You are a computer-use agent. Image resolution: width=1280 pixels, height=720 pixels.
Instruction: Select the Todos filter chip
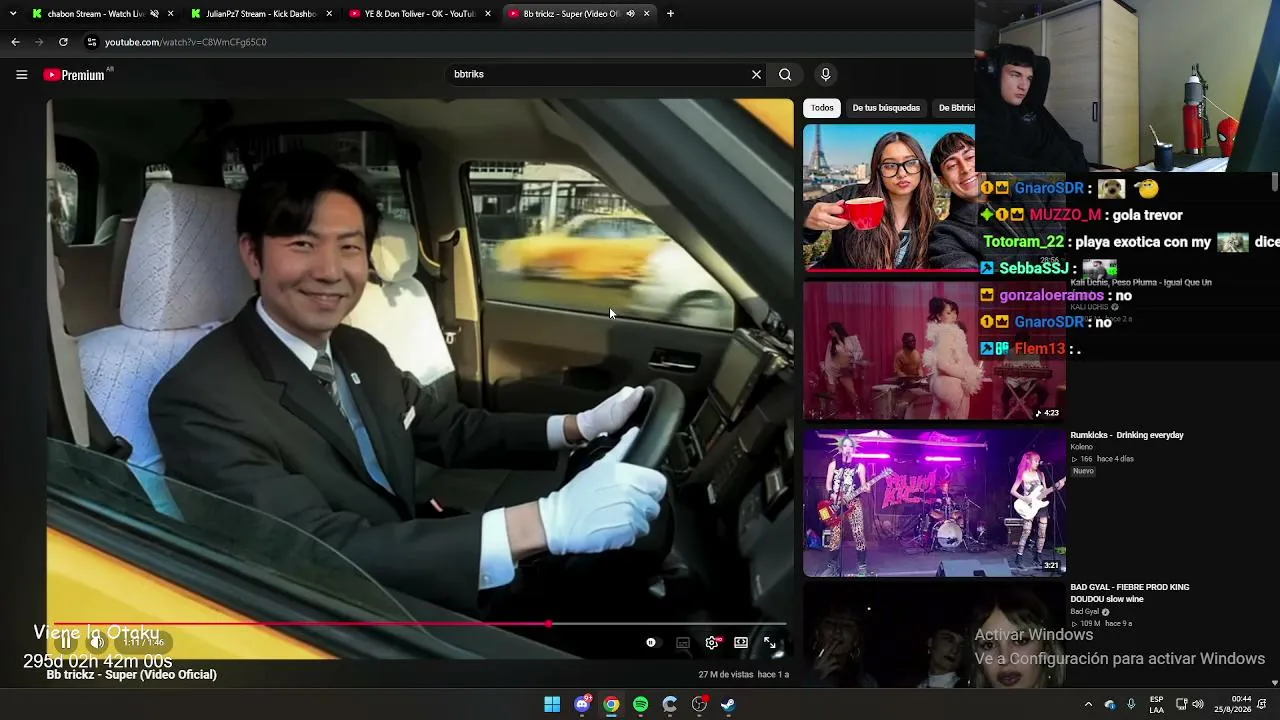[822, 108]
